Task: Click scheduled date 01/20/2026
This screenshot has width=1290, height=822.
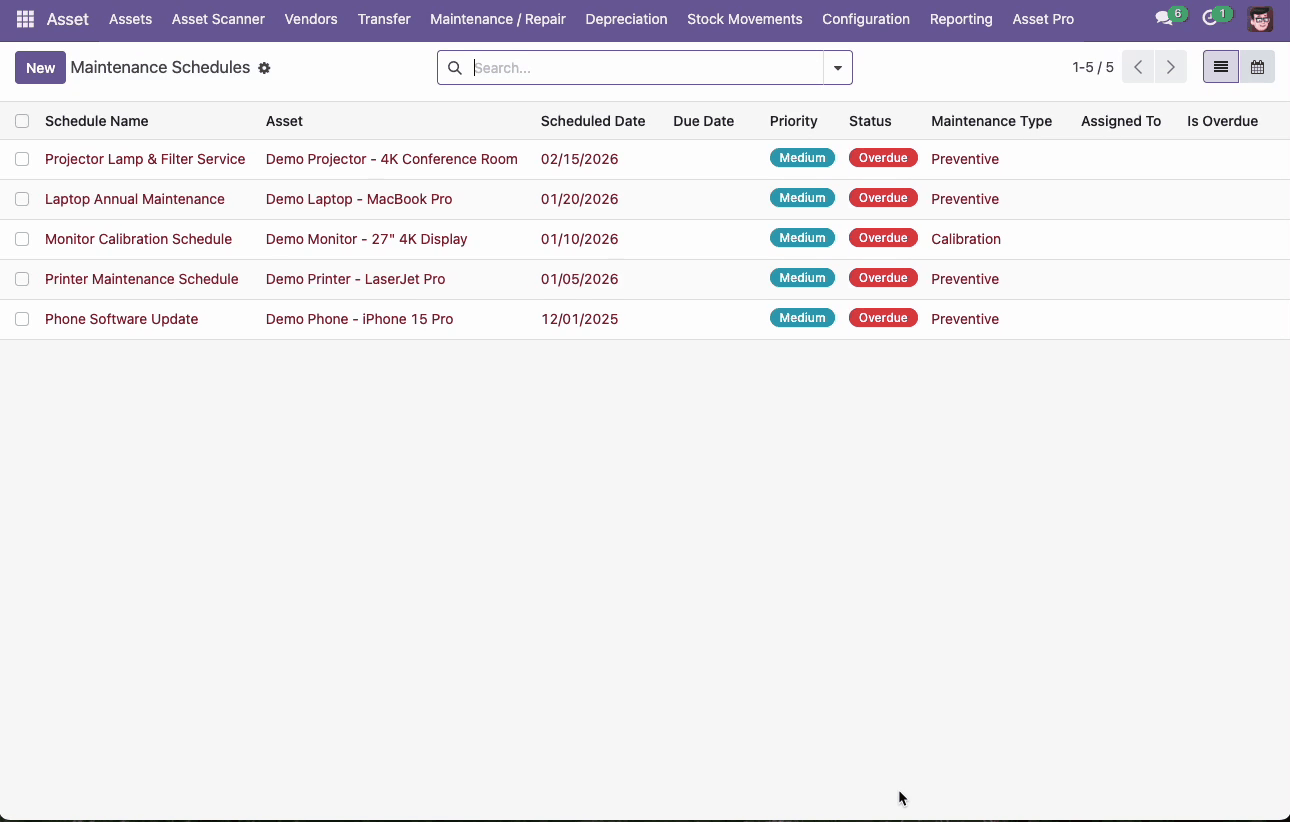Action: pos(580,199)
